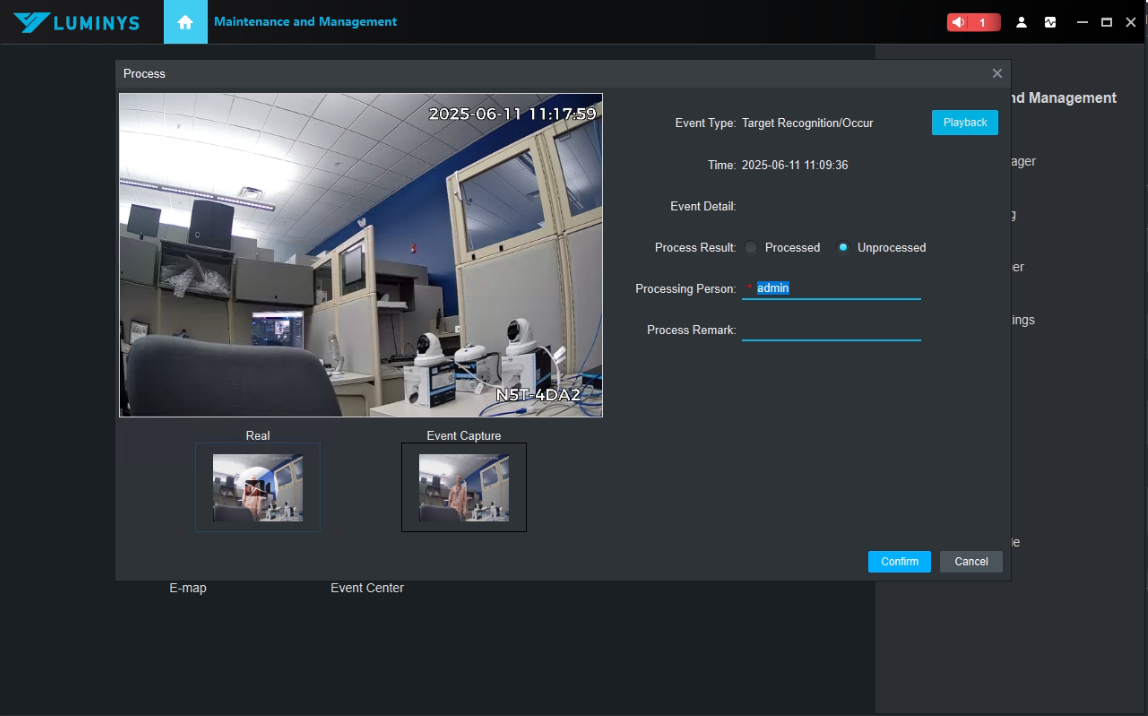The width and height of the screenshot is (1148, 716).
Task: Click the Process dialog title bar
Action: click(500, 74)
